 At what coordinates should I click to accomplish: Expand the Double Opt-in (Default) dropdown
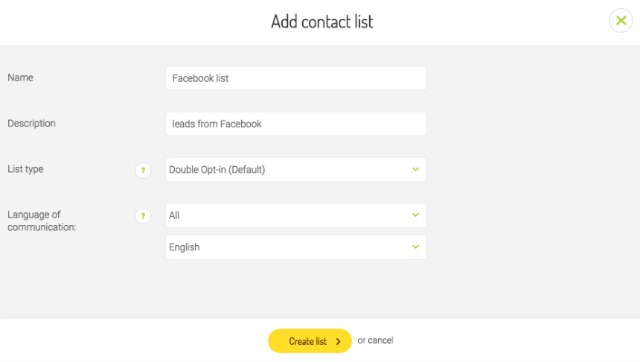point(296,169)
